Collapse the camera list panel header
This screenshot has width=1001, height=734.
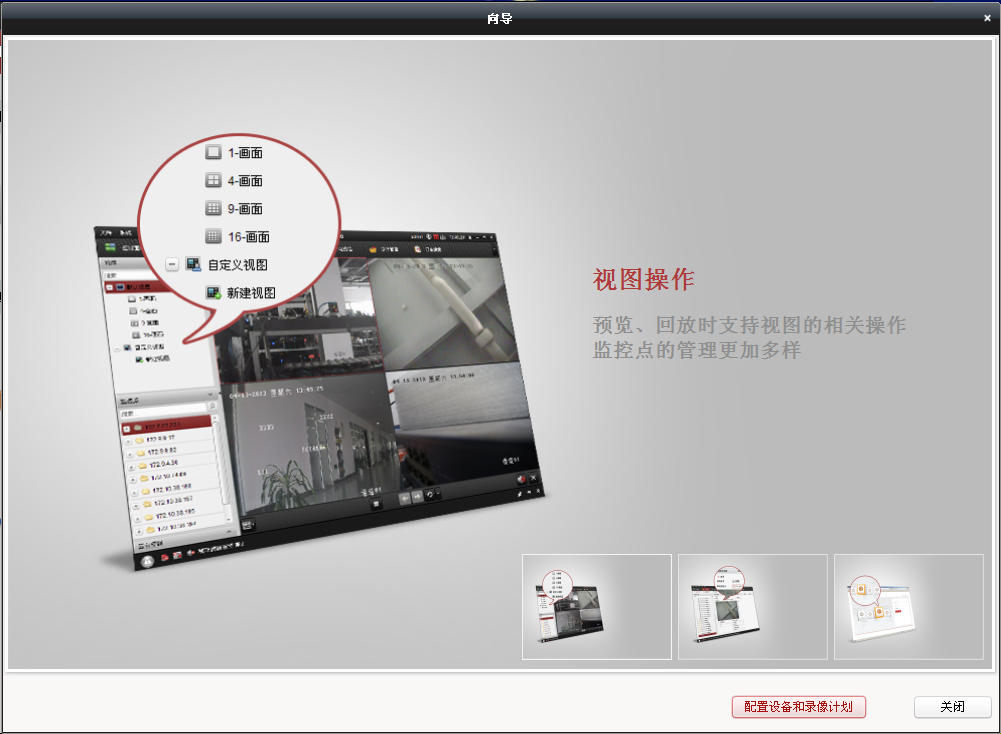[211, 393]
